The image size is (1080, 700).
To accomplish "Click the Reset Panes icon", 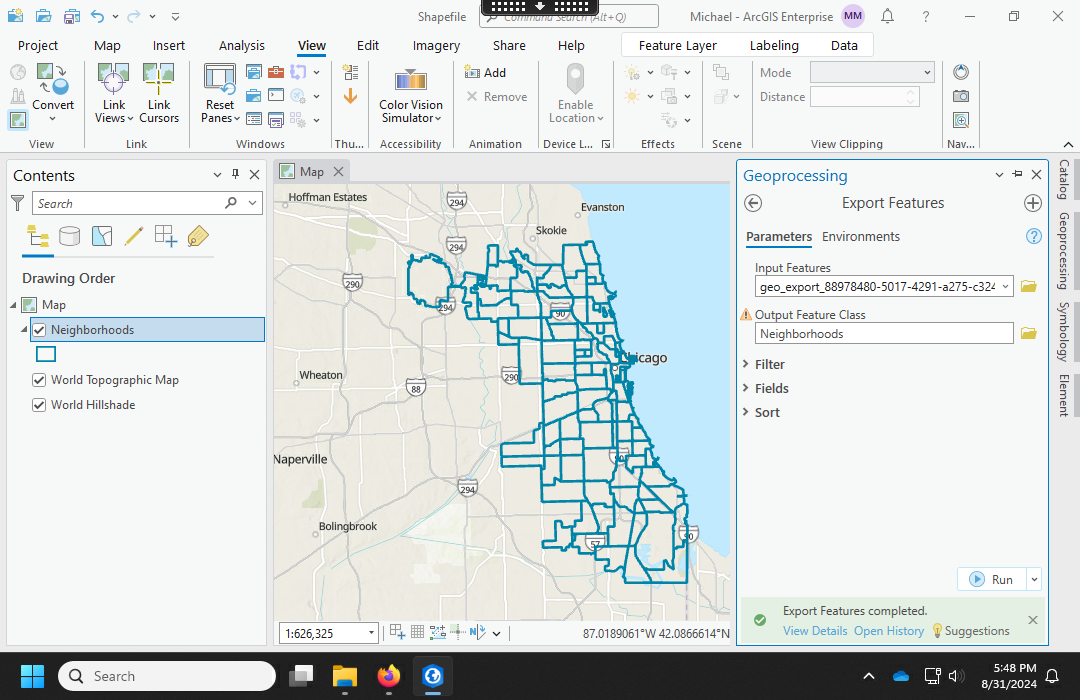I will 219,80.
